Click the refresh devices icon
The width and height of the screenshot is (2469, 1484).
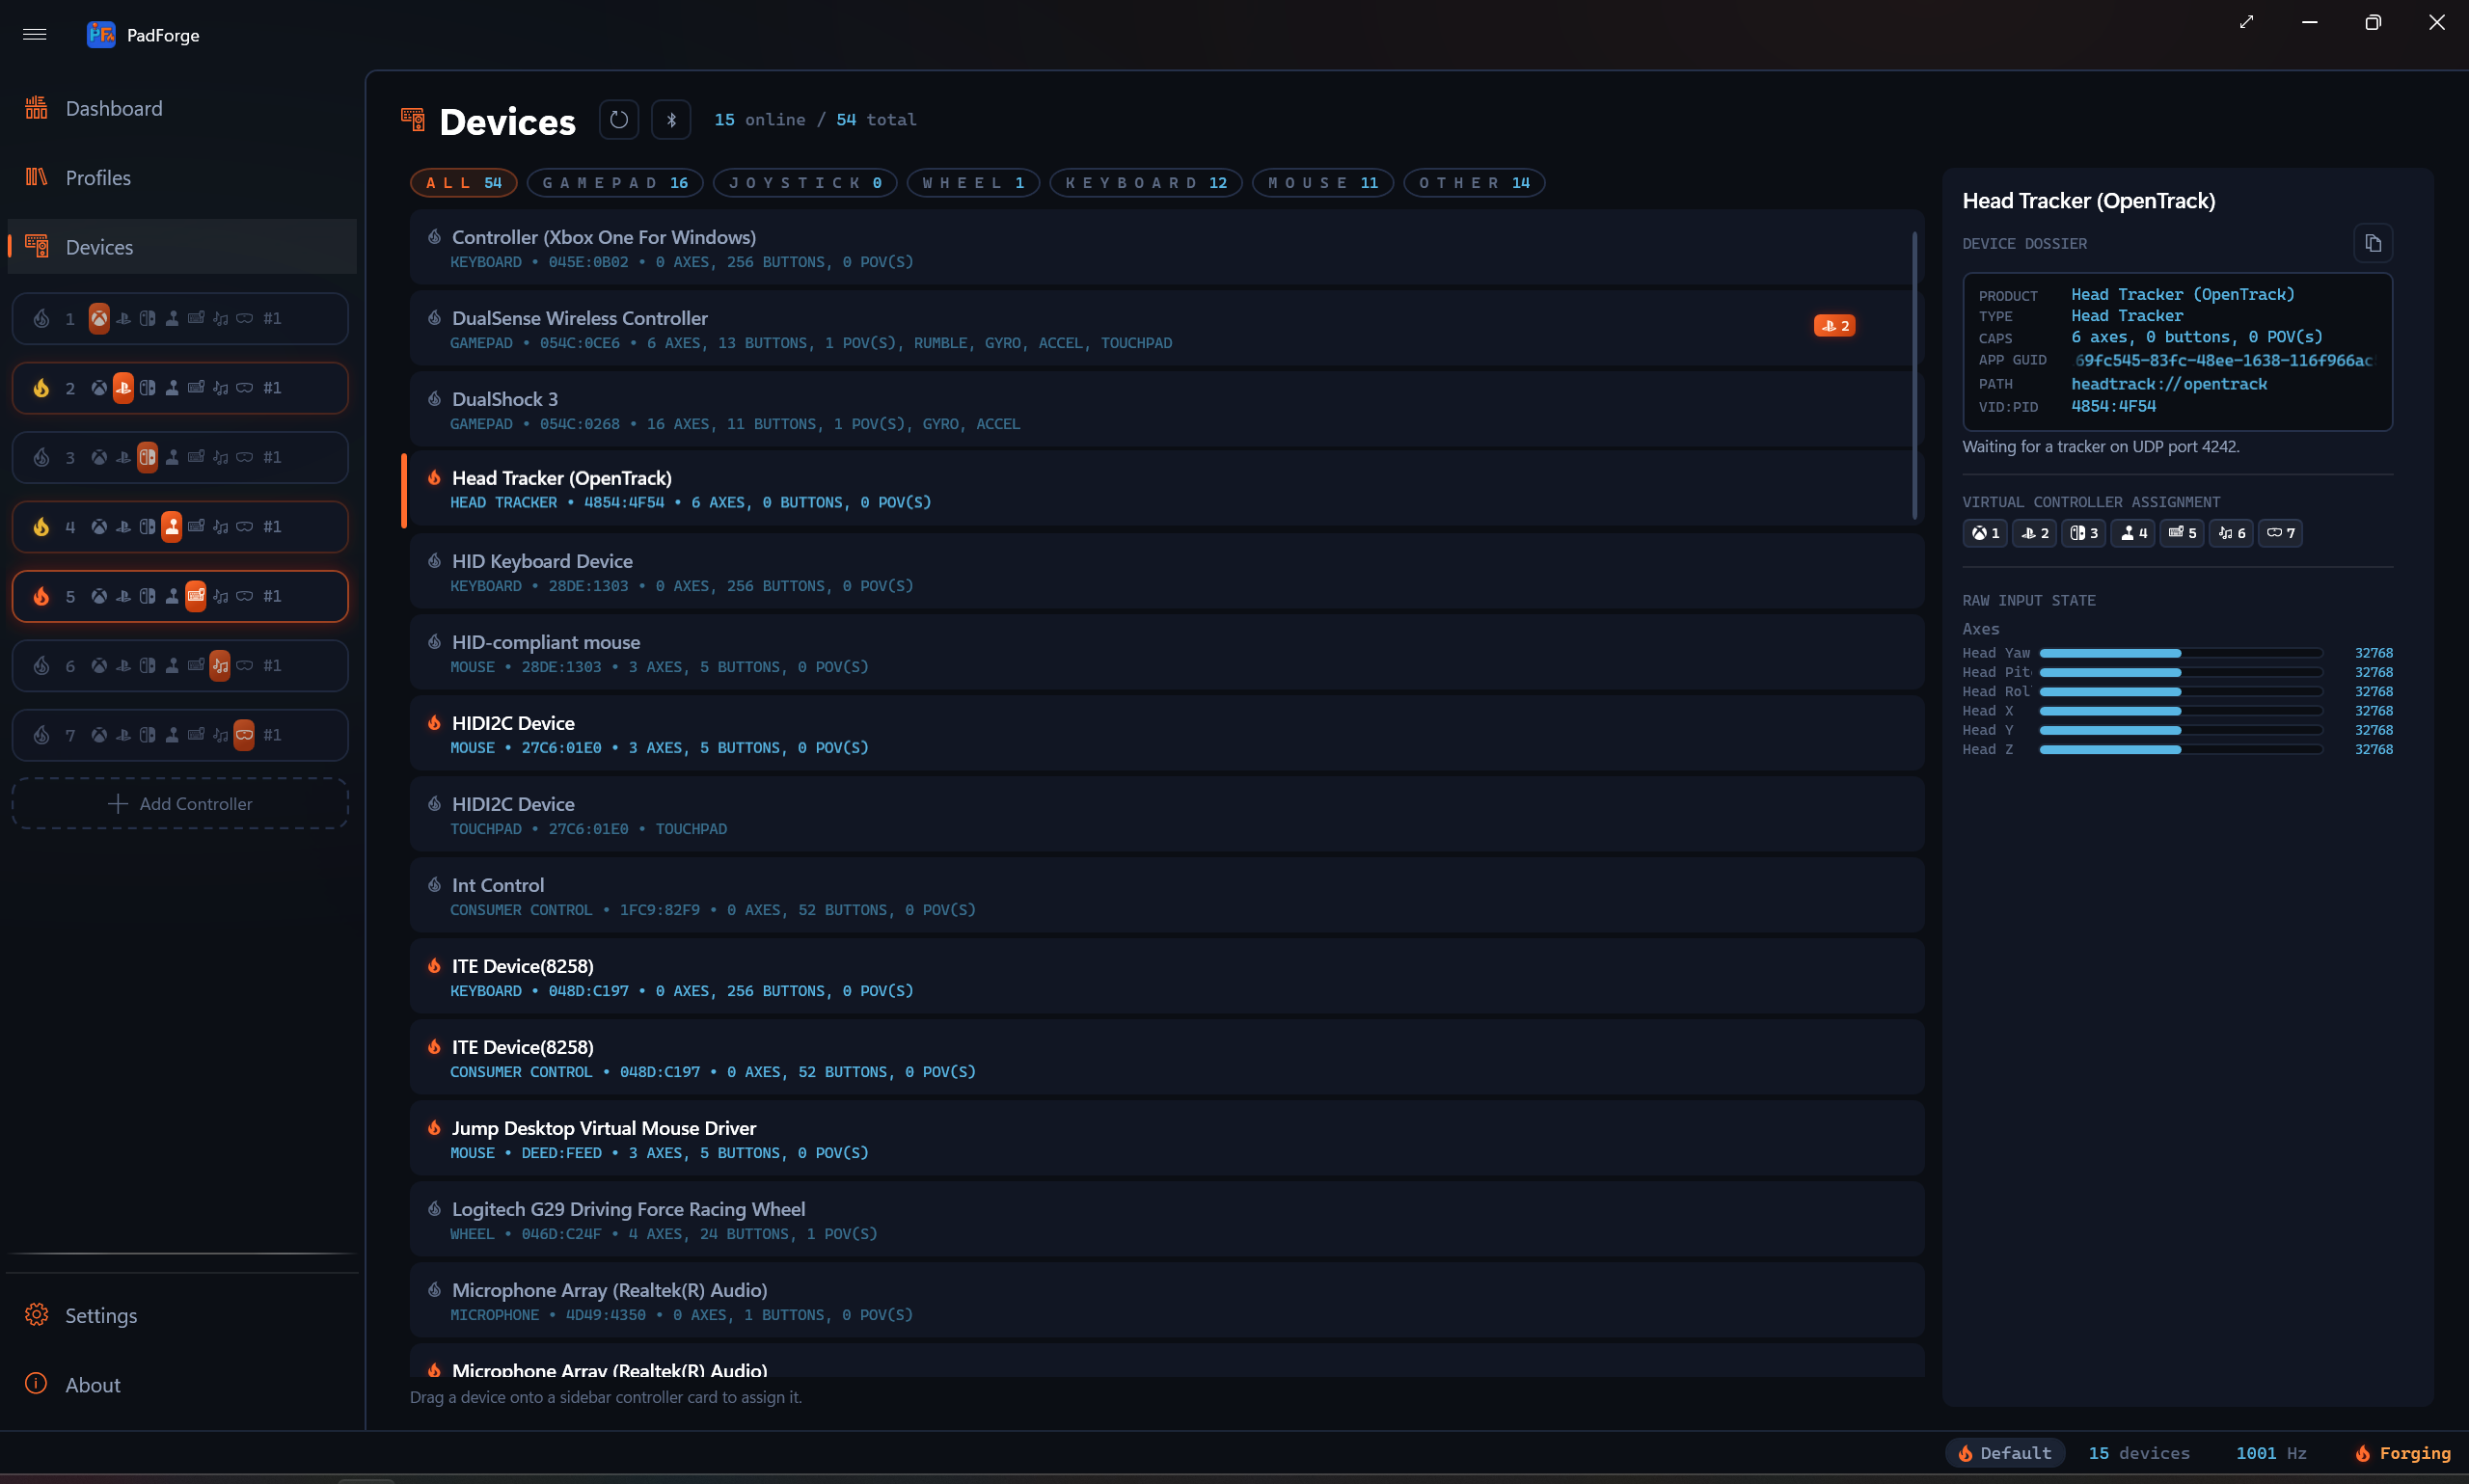coord(619,120)
